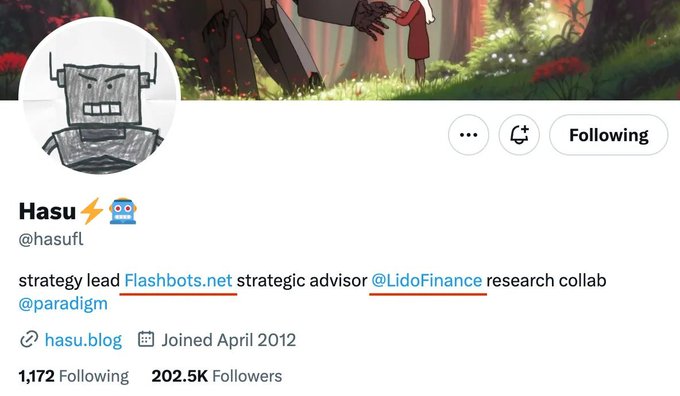Viewport: 680px width, 396px height.
Task: Open the Flashbots.net link in bio
Action: [x=178, y=281]
